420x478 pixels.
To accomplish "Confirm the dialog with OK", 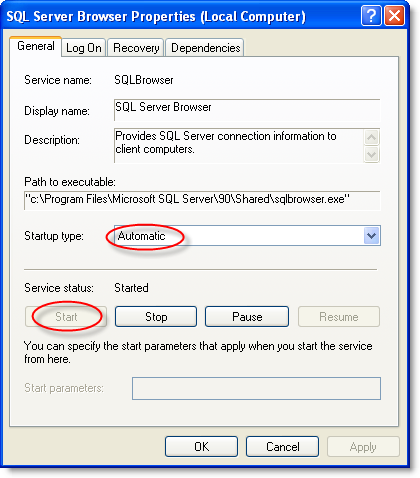I will point(201,447).
